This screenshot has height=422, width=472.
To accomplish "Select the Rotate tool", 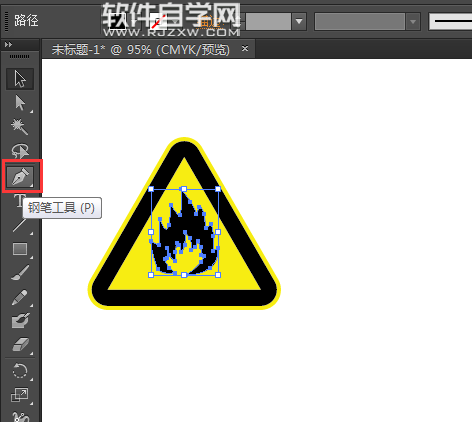I will tap(20, 371).
